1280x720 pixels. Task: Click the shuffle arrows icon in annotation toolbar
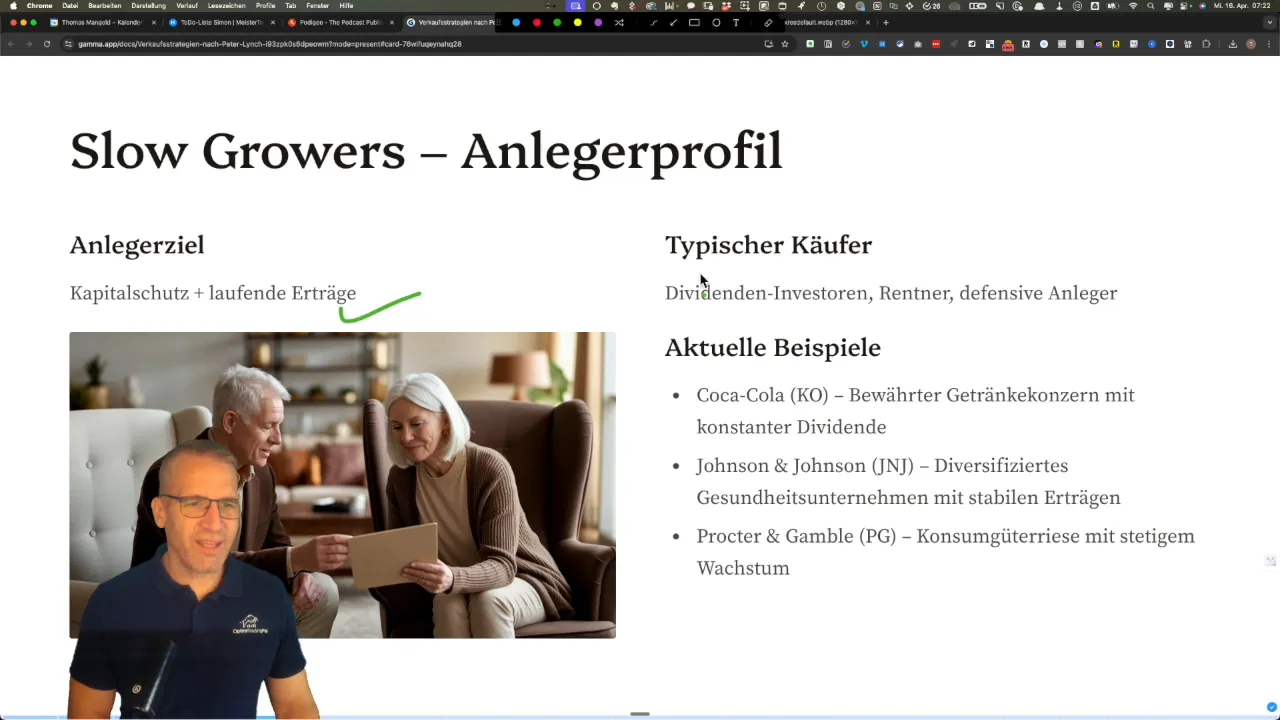coord(619,22)
